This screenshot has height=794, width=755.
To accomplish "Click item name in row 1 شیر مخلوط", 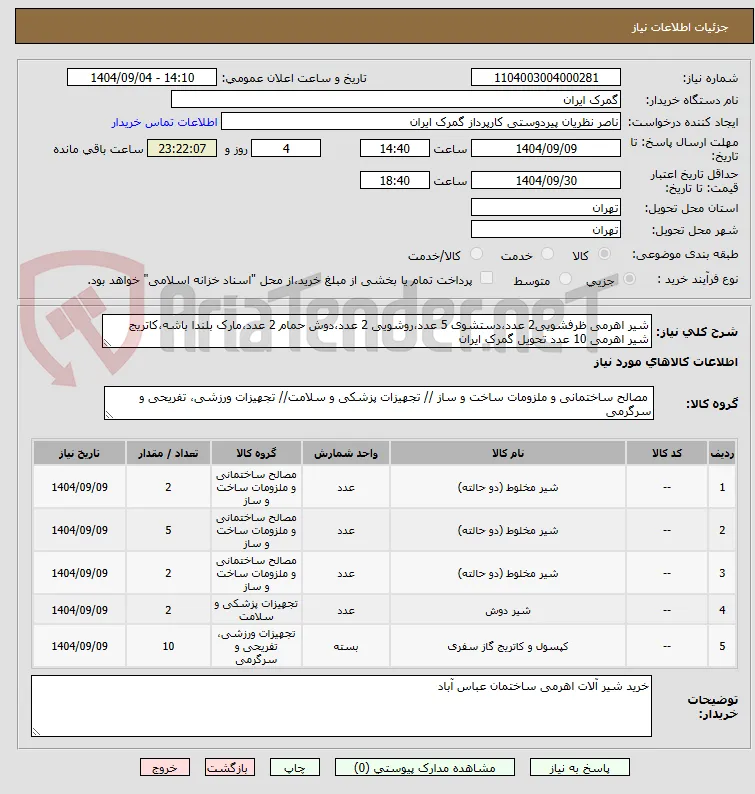I will [507, 487].
